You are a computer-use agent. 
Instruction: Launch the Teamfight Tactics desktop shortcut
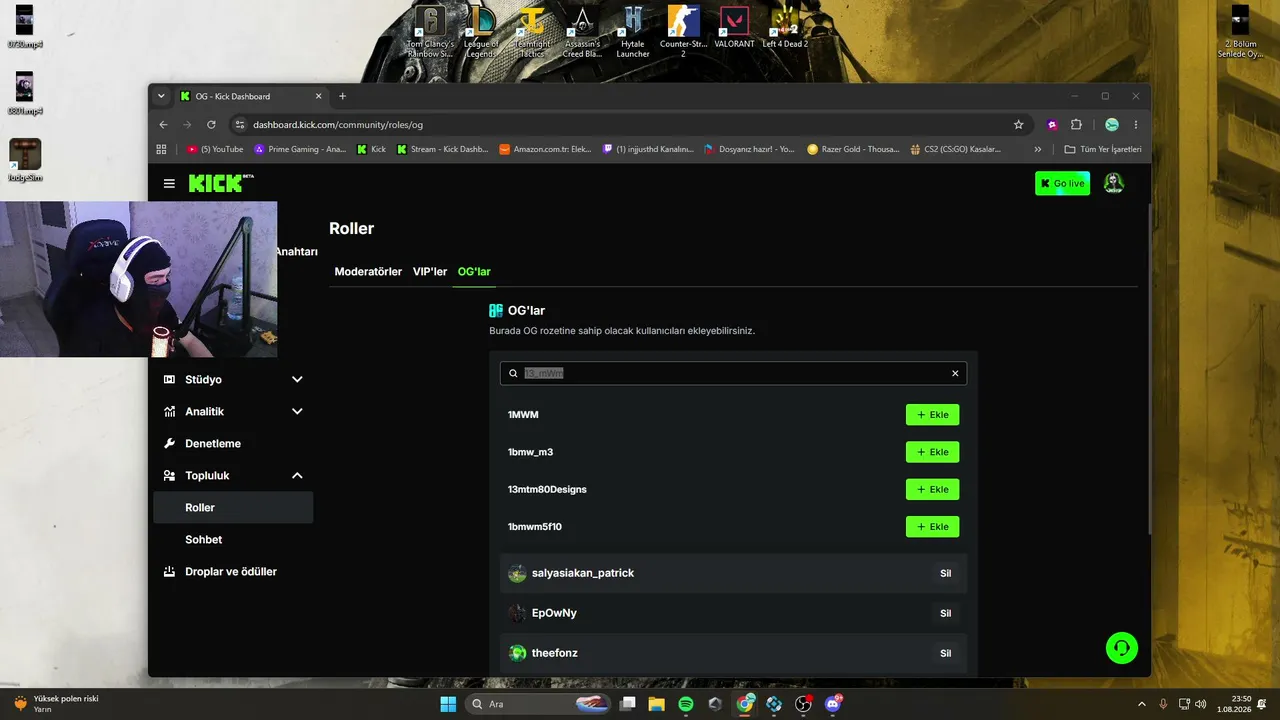[532, 32]
